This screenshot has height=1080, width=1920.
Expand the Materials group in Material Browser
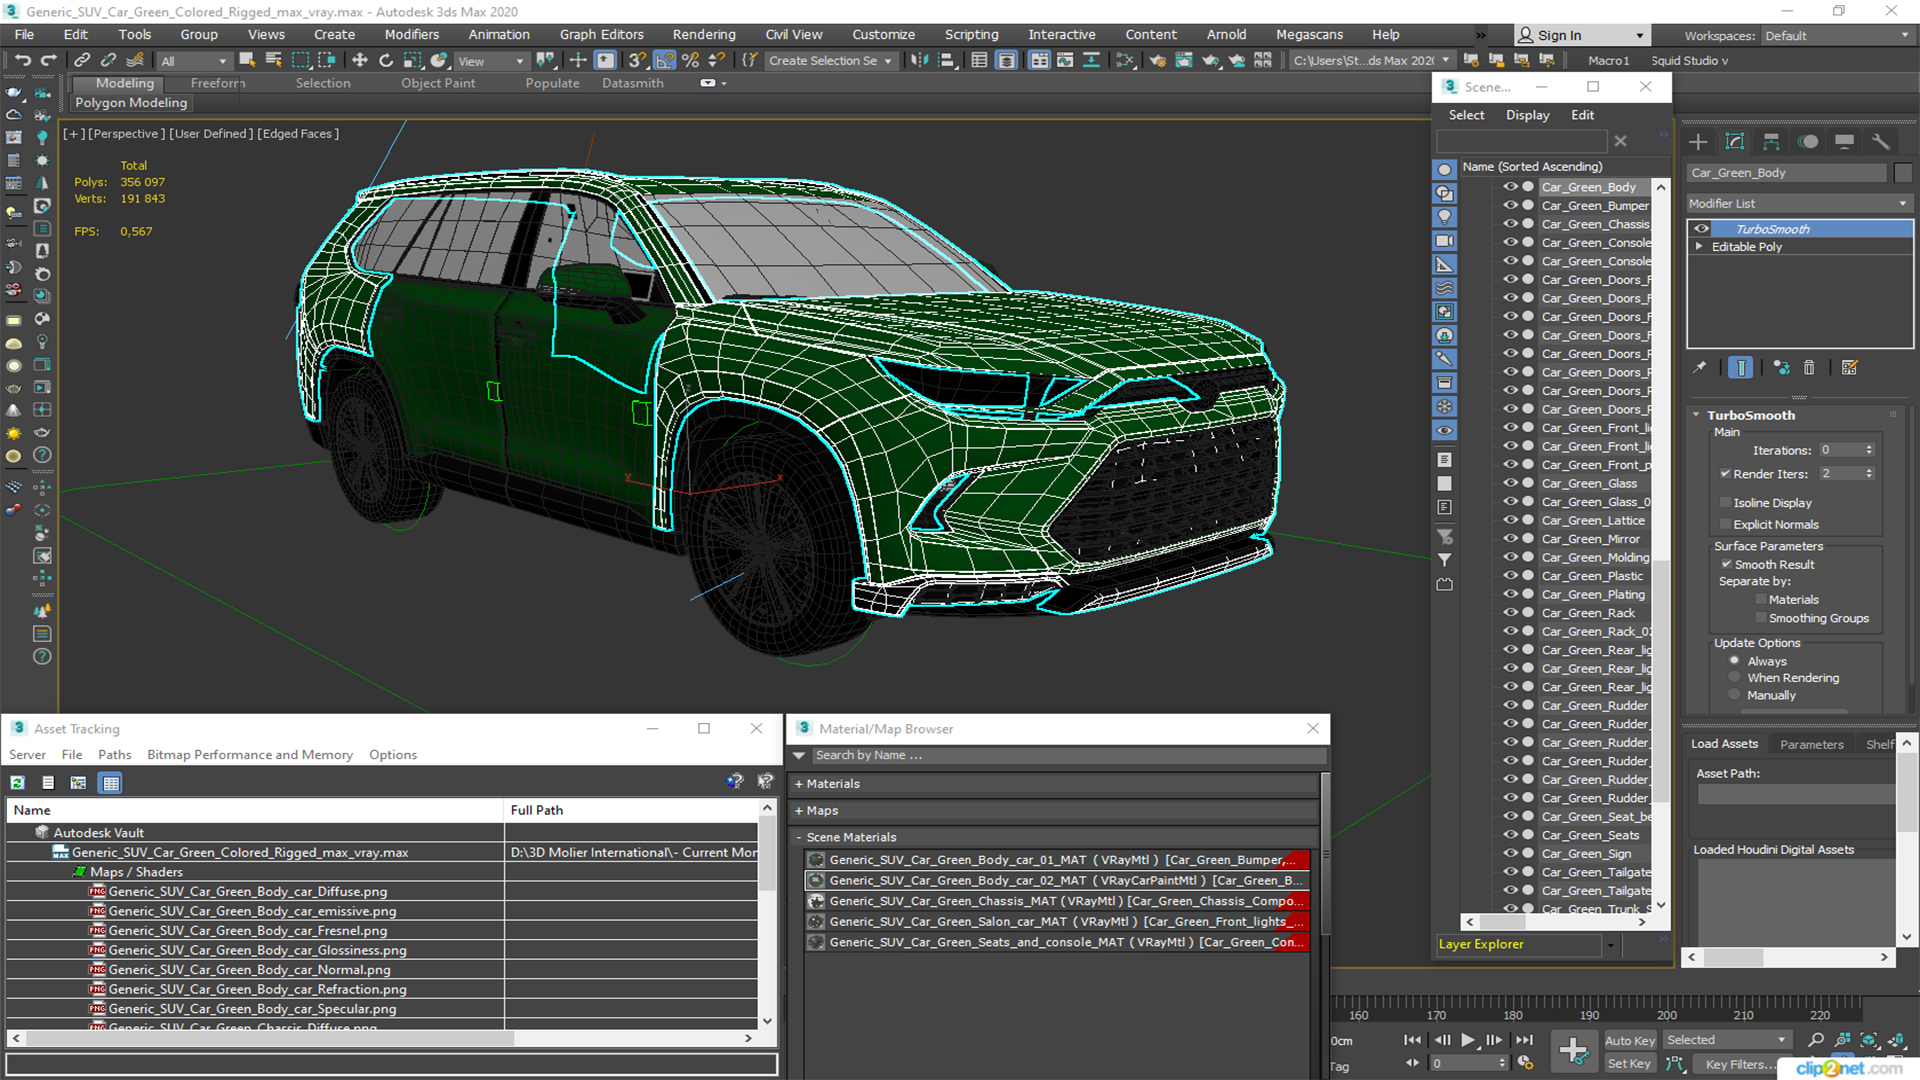799,784
